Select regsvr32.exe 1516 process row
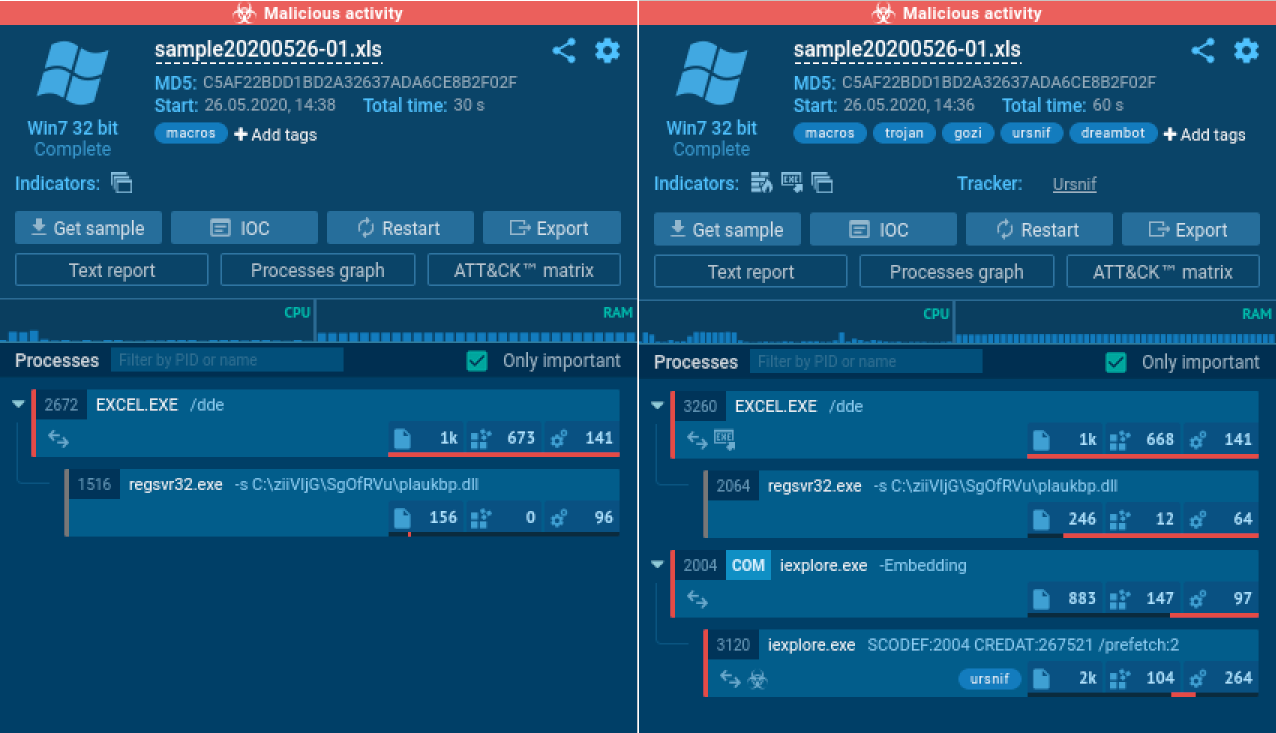 point(343,503)
